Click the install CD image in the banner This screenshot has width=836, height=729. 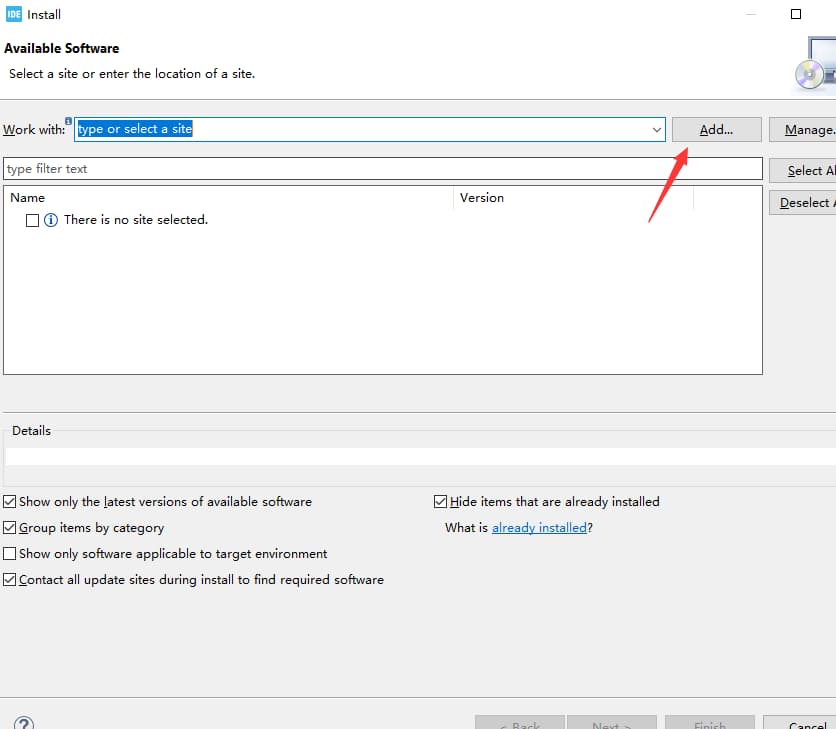click(x=811, y=72)
